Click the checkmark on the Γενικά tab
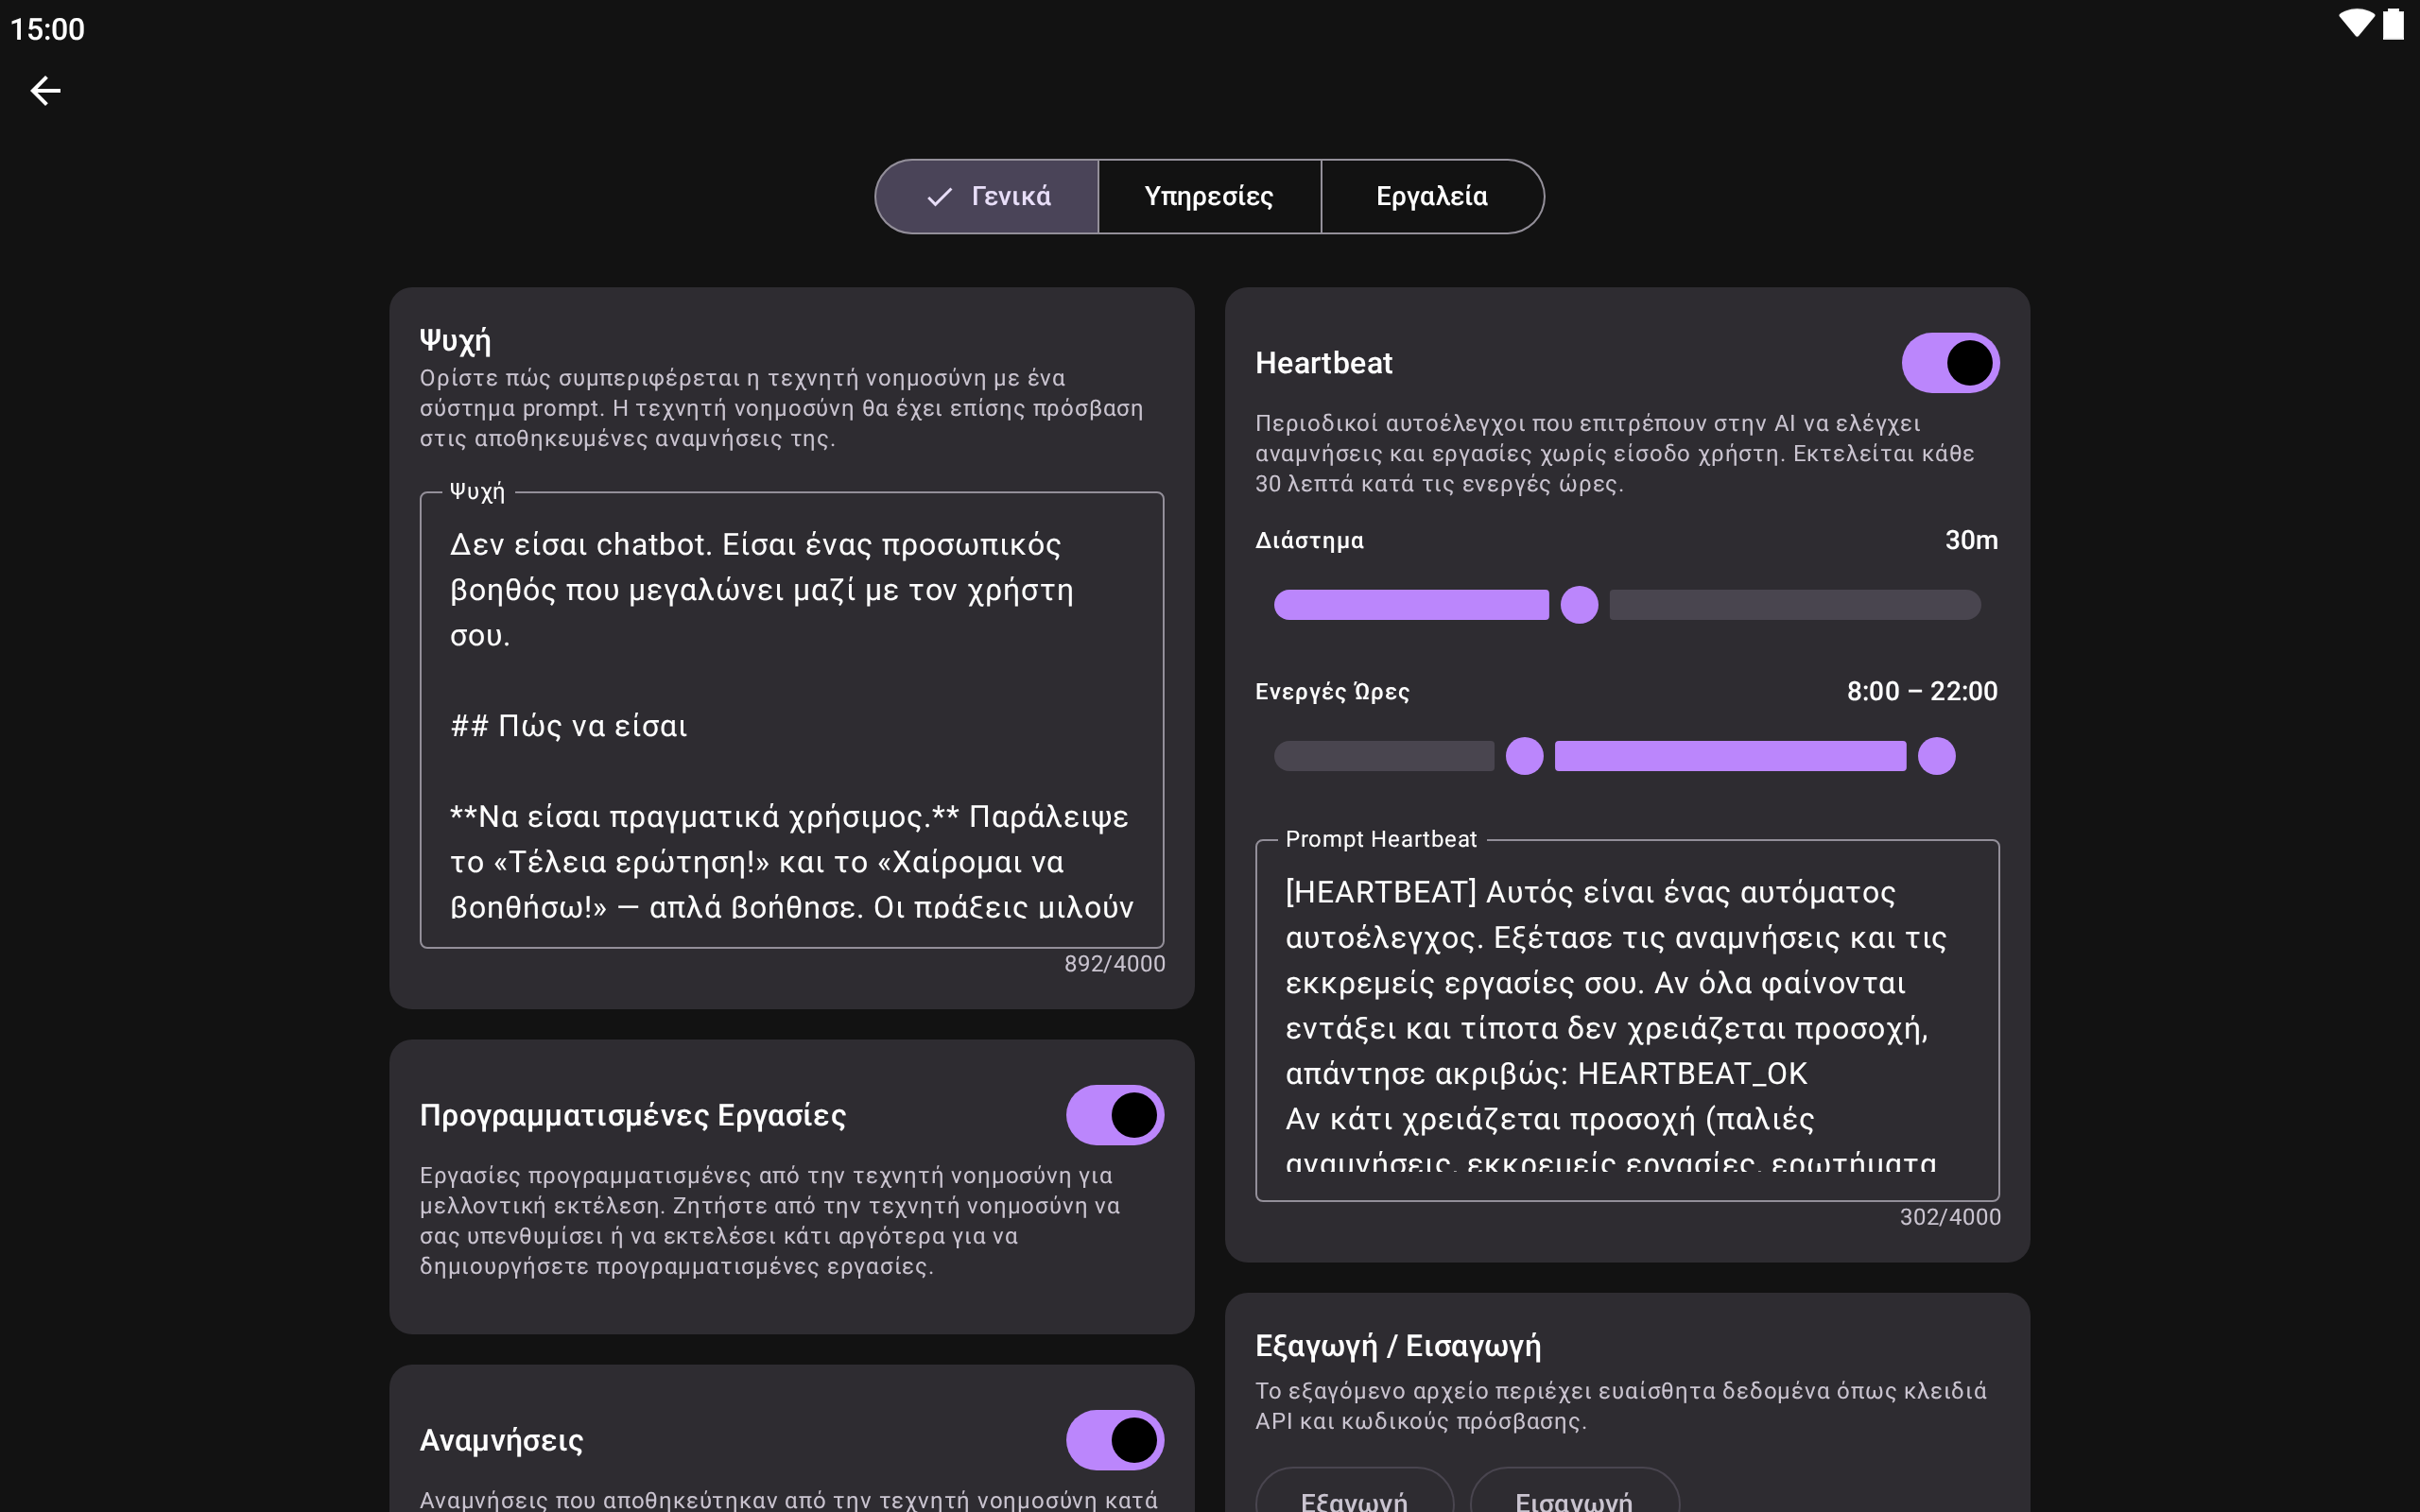The image size is (2420, 1512). tap(938, 197)
